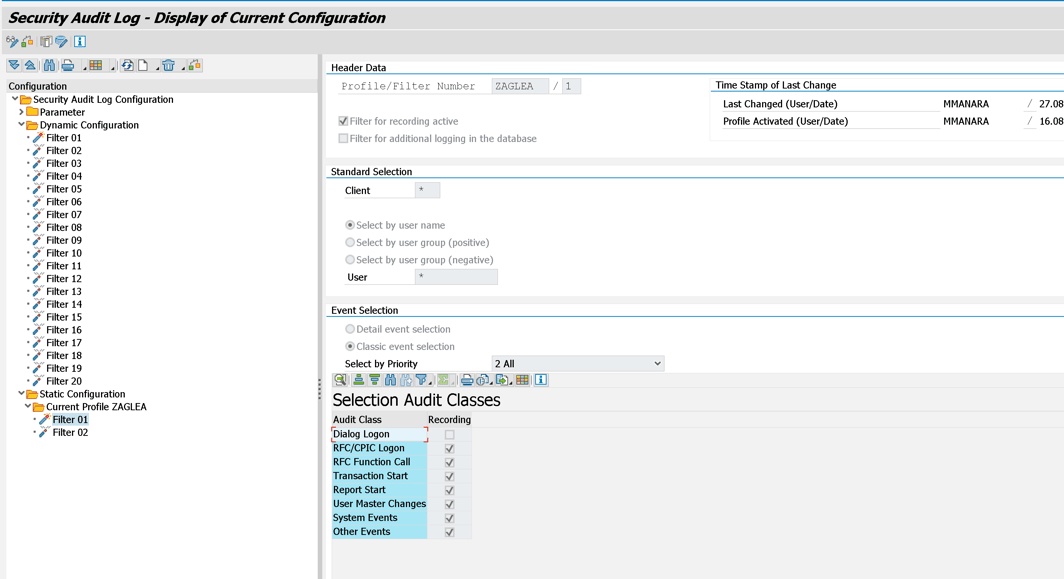
Task: Open the Select by Priority dropdown
Action: pyautogui.click(x=659, y=363)
